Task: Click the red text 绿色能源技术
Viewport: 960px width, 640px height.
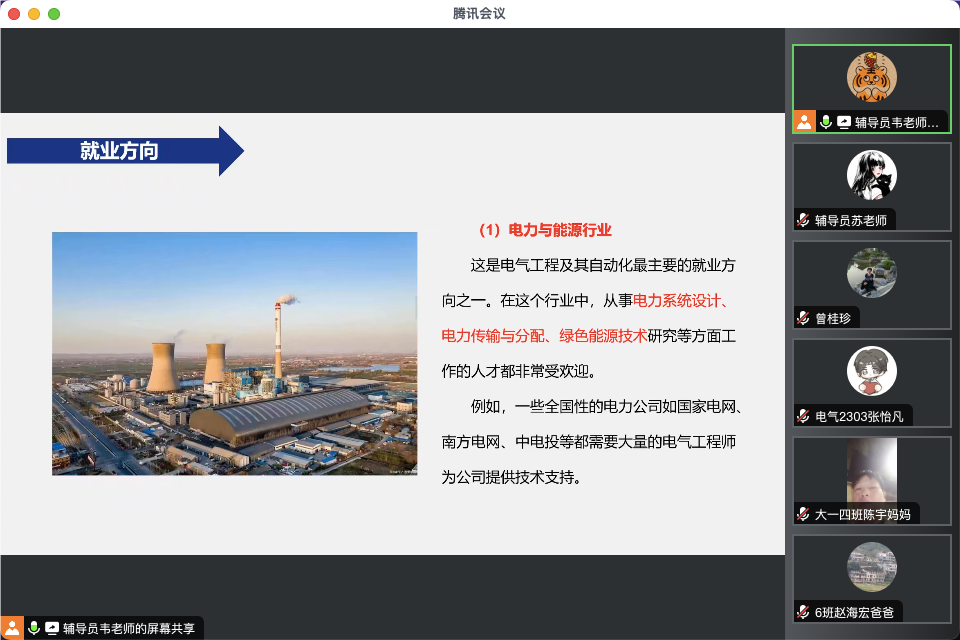Action: click(603, 336)
